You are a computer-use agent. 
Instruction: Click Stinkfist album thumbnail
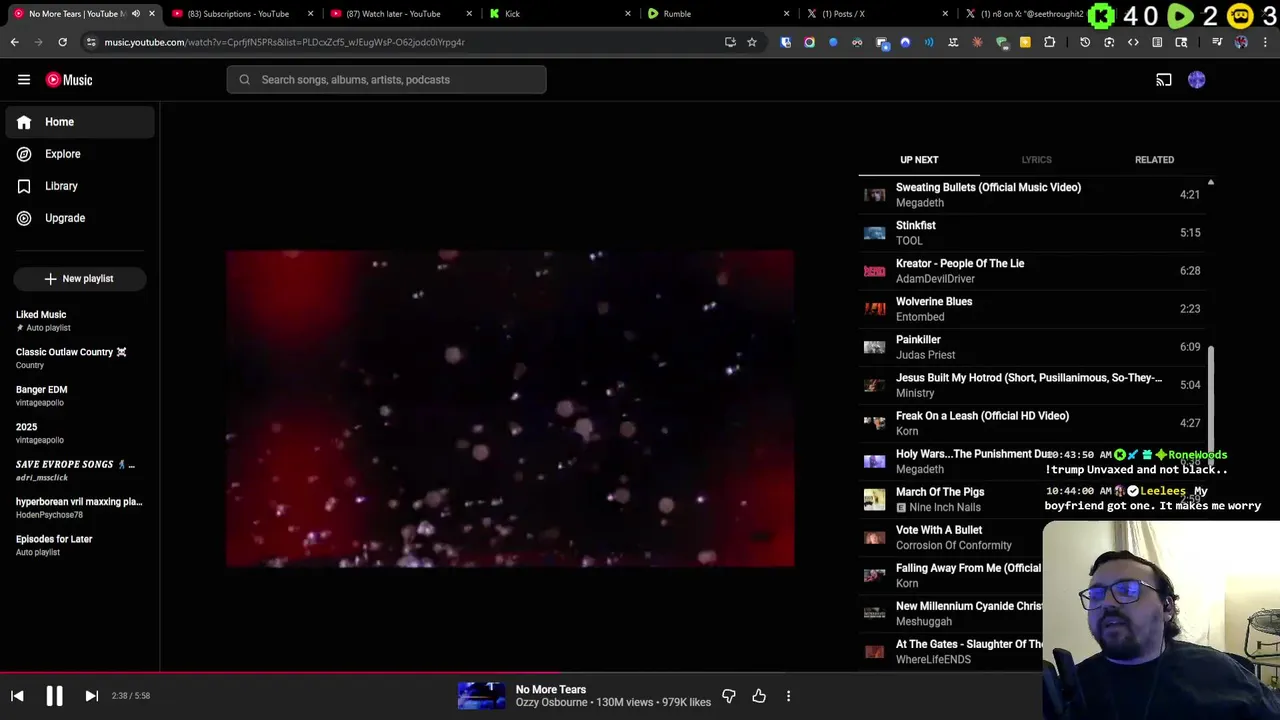[x=875, y=233]
